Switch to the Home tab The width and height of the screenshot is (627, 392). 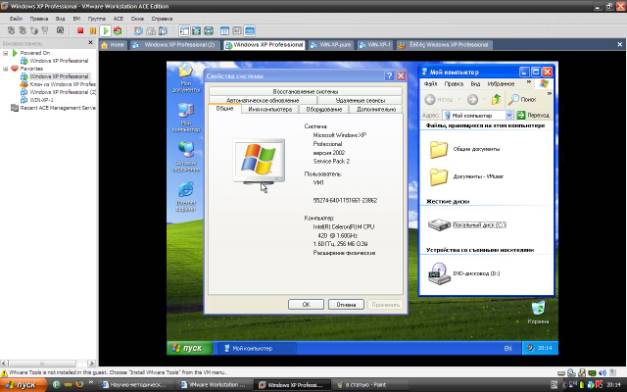(x=113, y=45)
